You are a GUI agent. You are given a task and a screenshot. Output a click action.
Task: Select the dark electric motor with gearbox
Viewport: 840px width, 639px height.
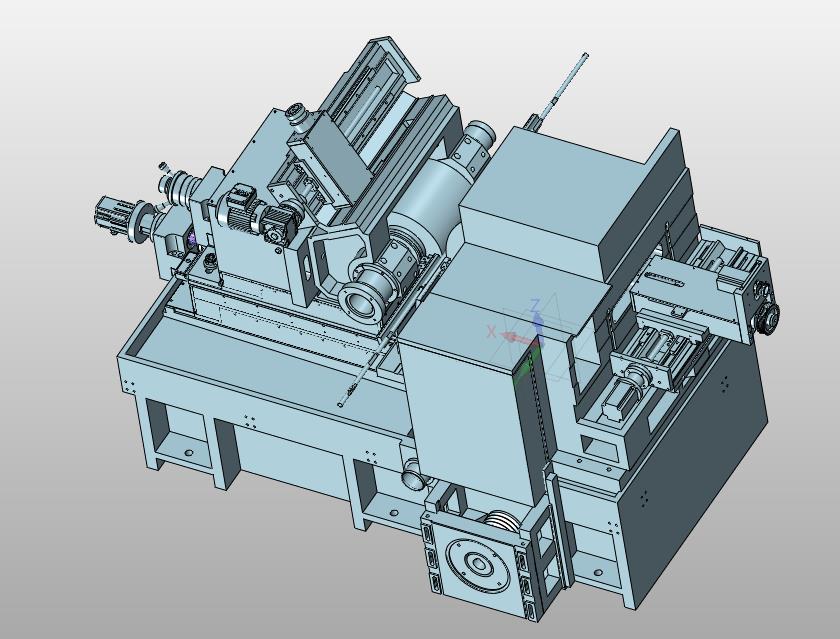click(258, 213)
